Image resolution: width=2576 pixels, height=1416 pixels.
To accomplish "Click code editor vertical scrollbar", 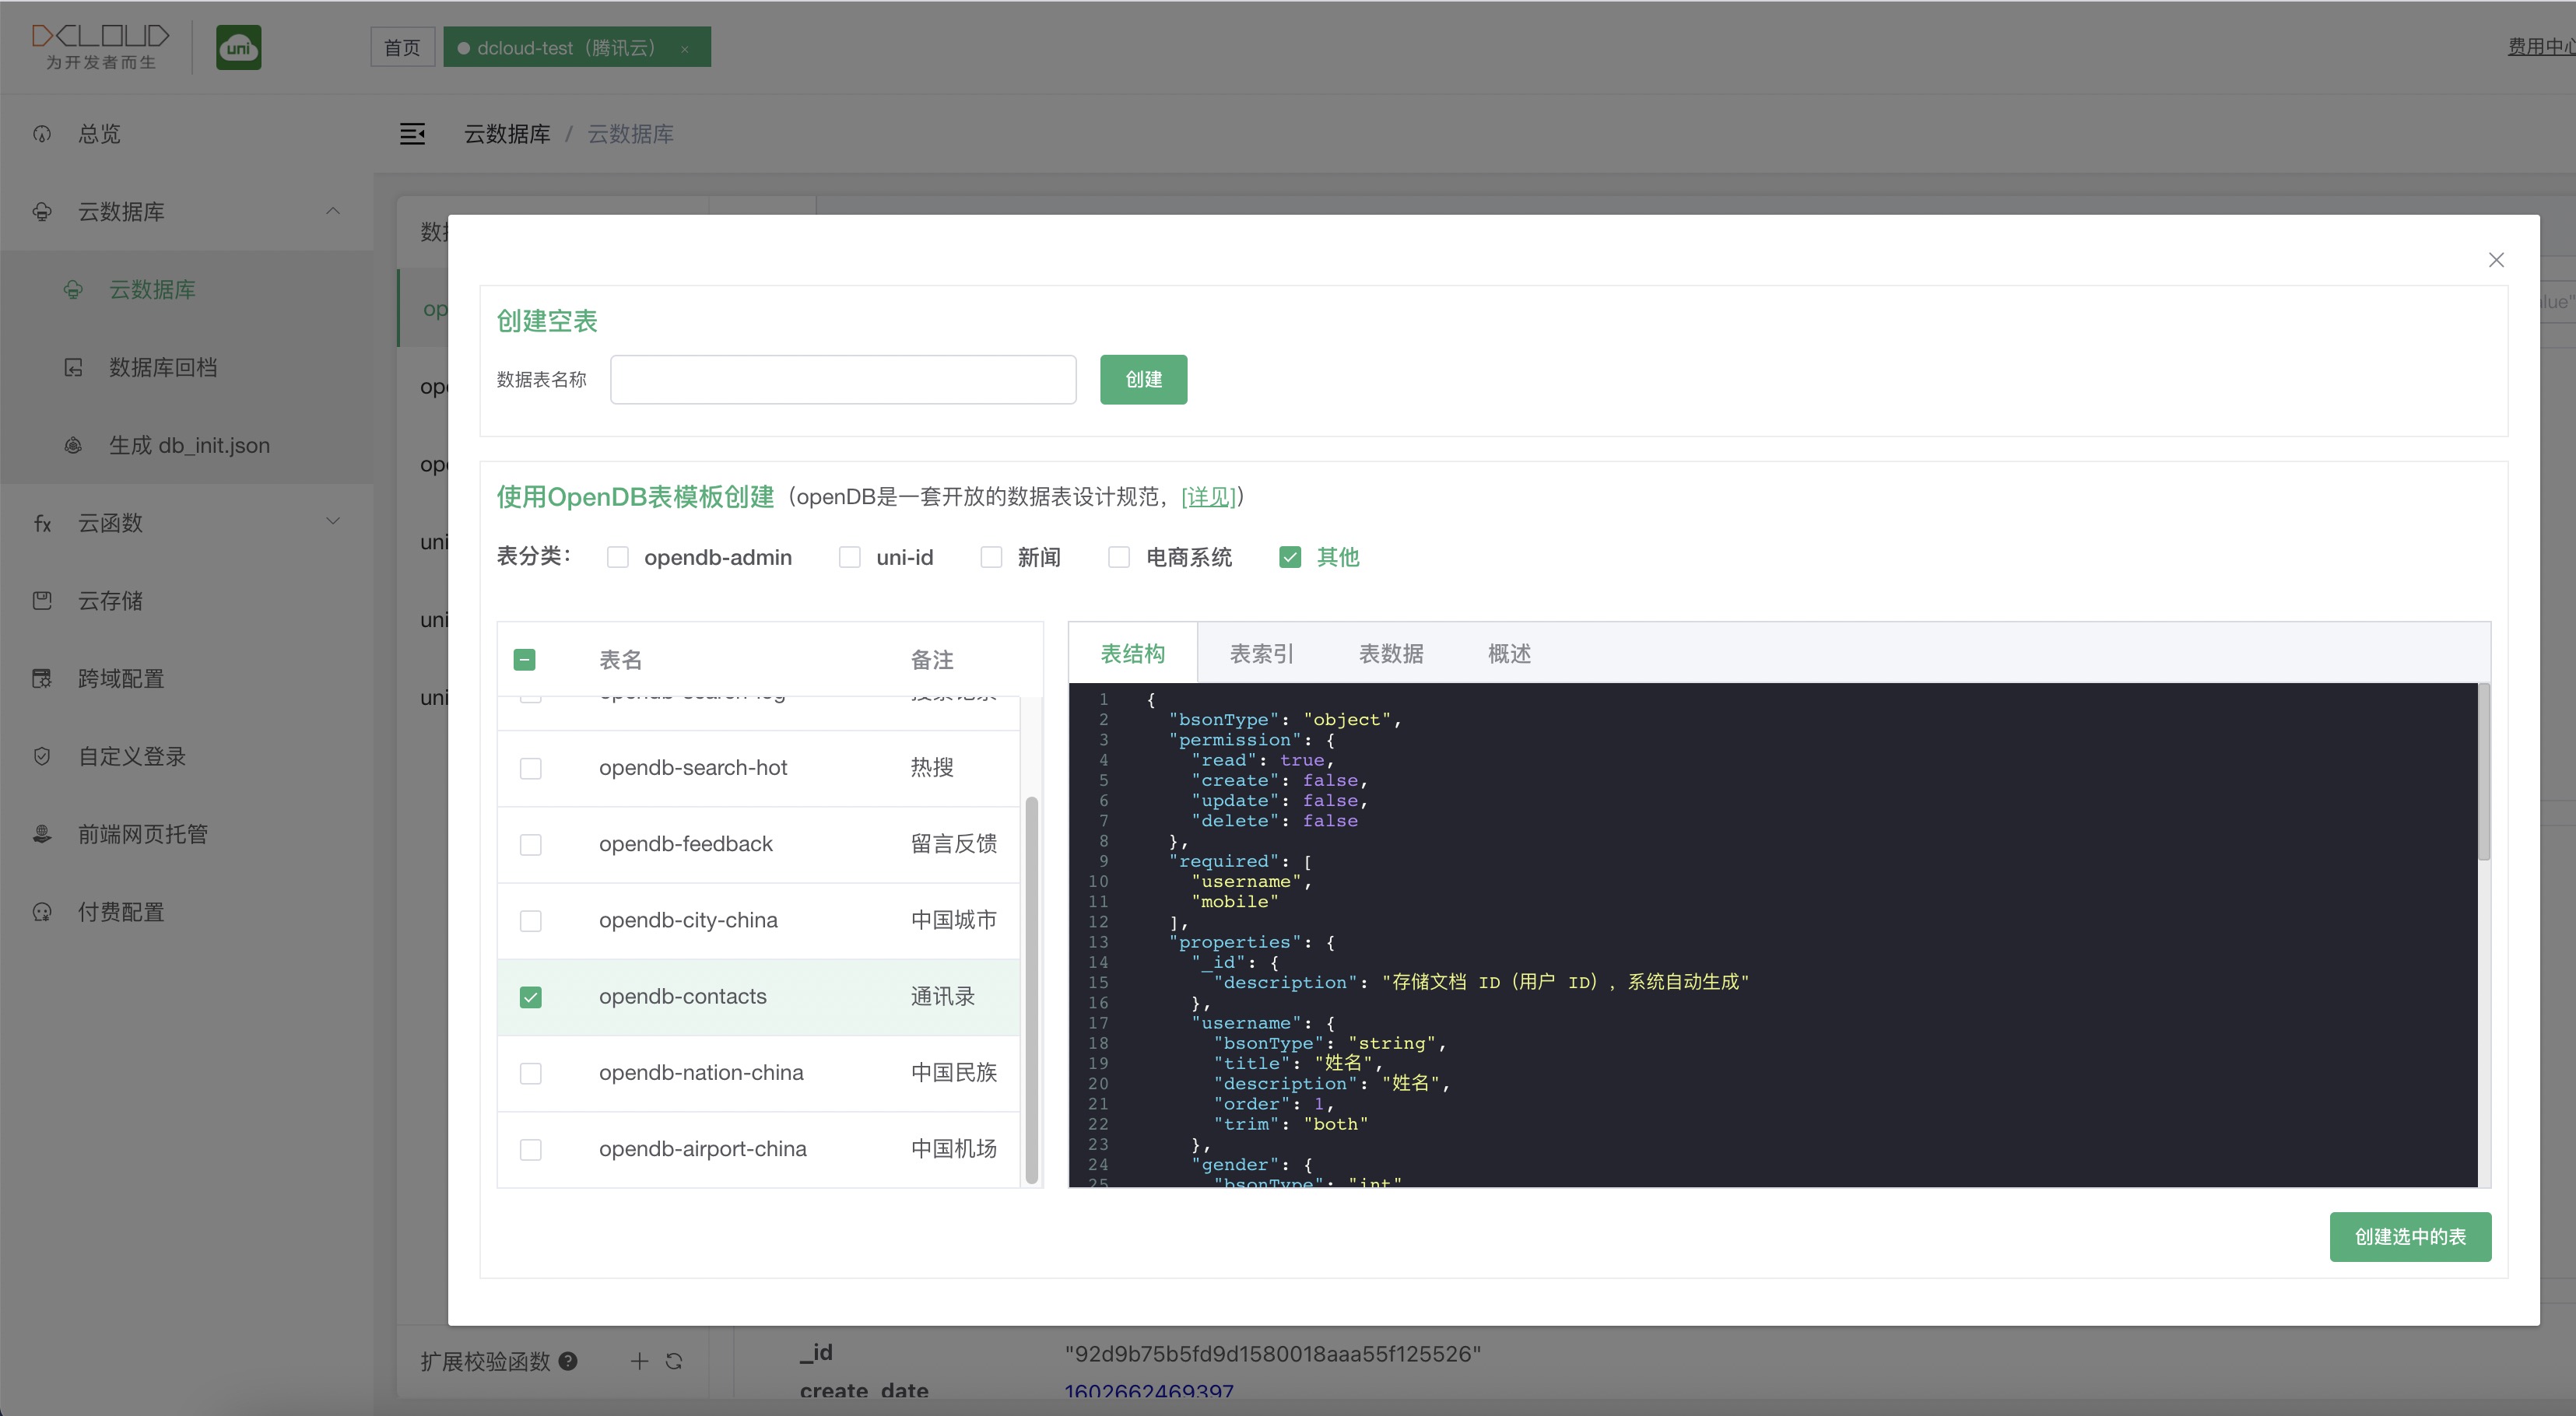I will coord(2484,772).
